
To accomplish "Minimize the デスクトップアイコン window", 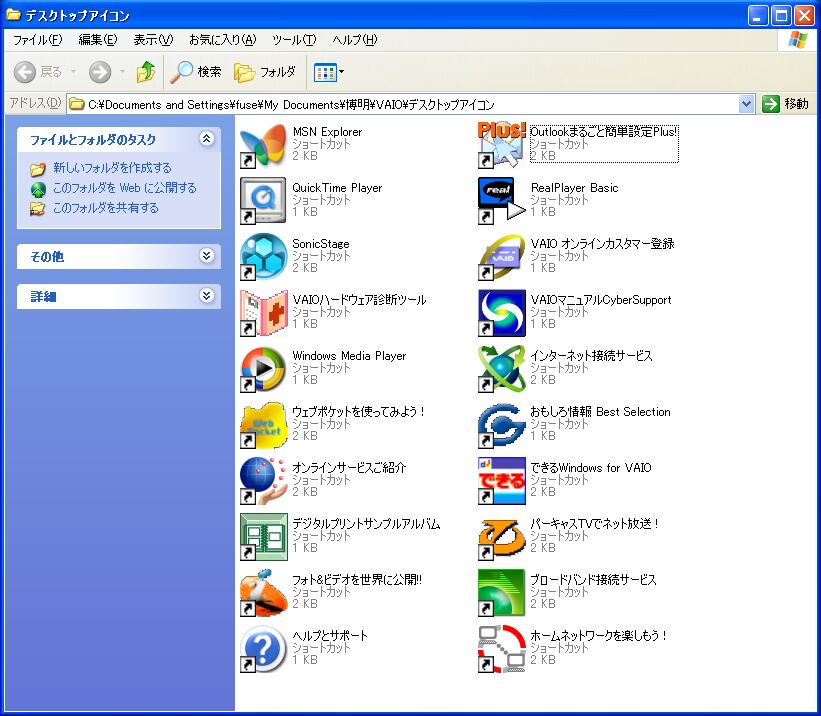I will click(758, 16).
